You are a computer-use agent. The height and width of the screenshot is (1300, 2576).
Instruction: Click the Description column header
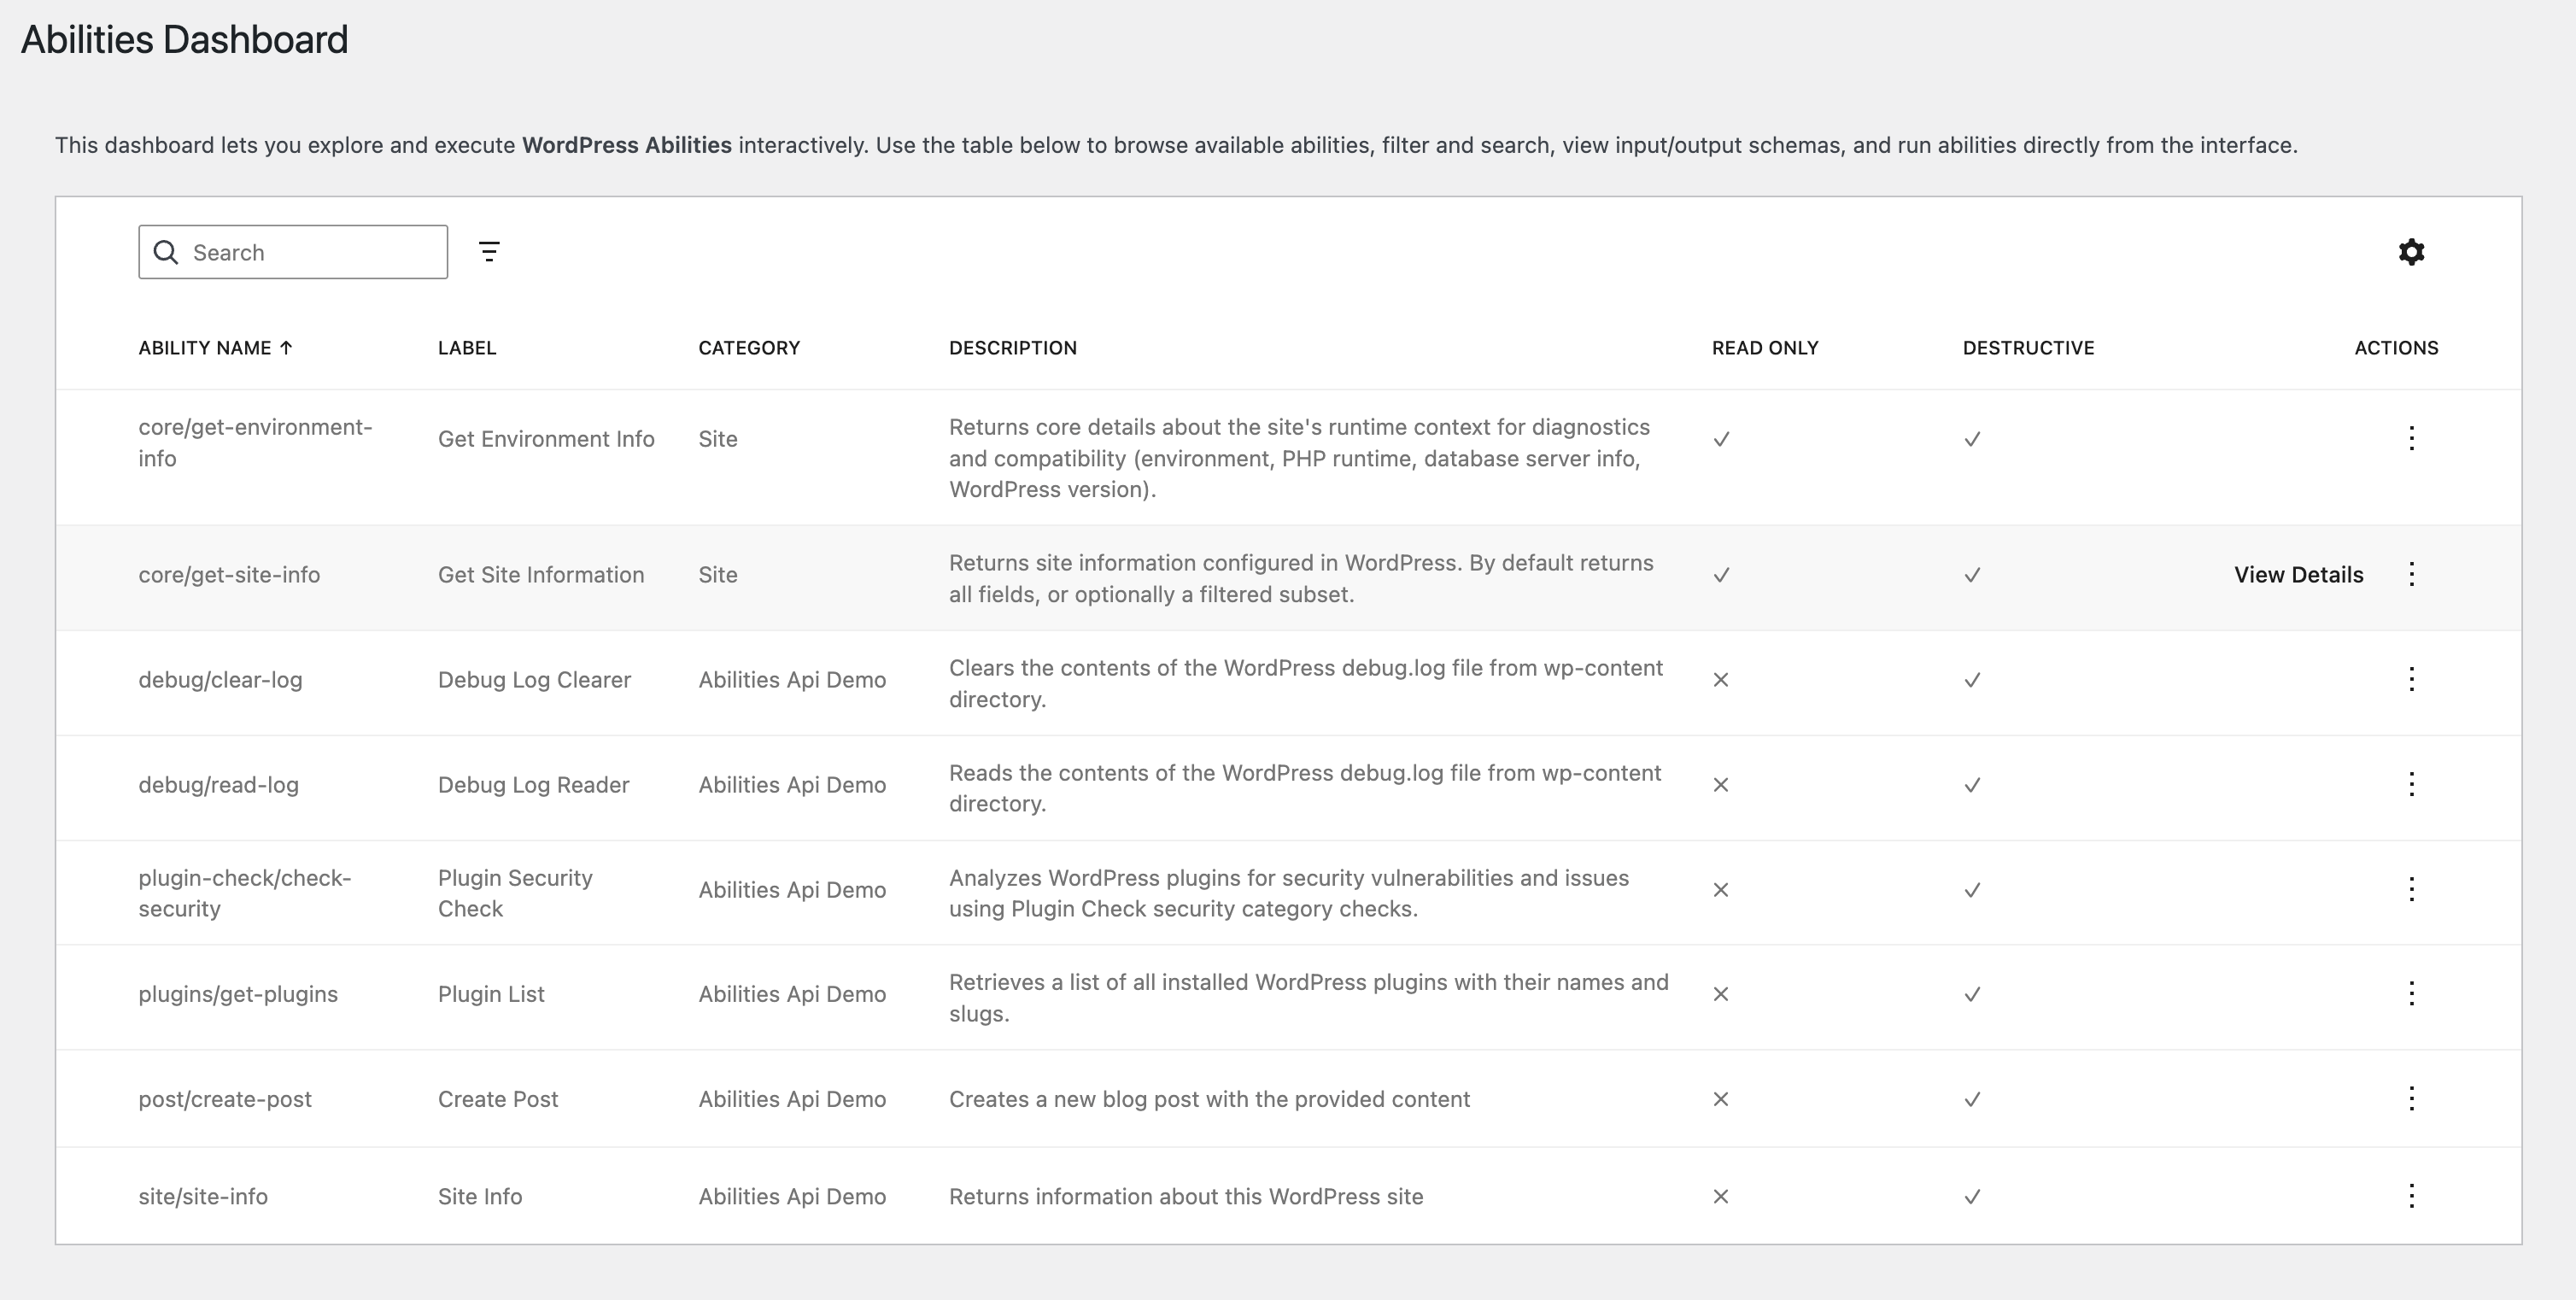click(x=1013, y=348)
